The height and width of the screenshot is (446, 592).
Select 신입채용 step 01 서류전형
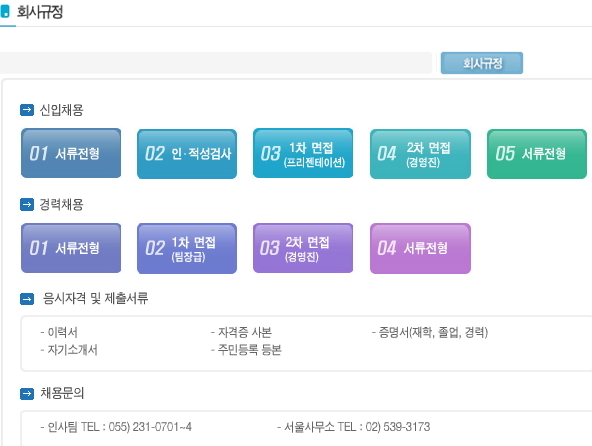(x=71, y=153)
